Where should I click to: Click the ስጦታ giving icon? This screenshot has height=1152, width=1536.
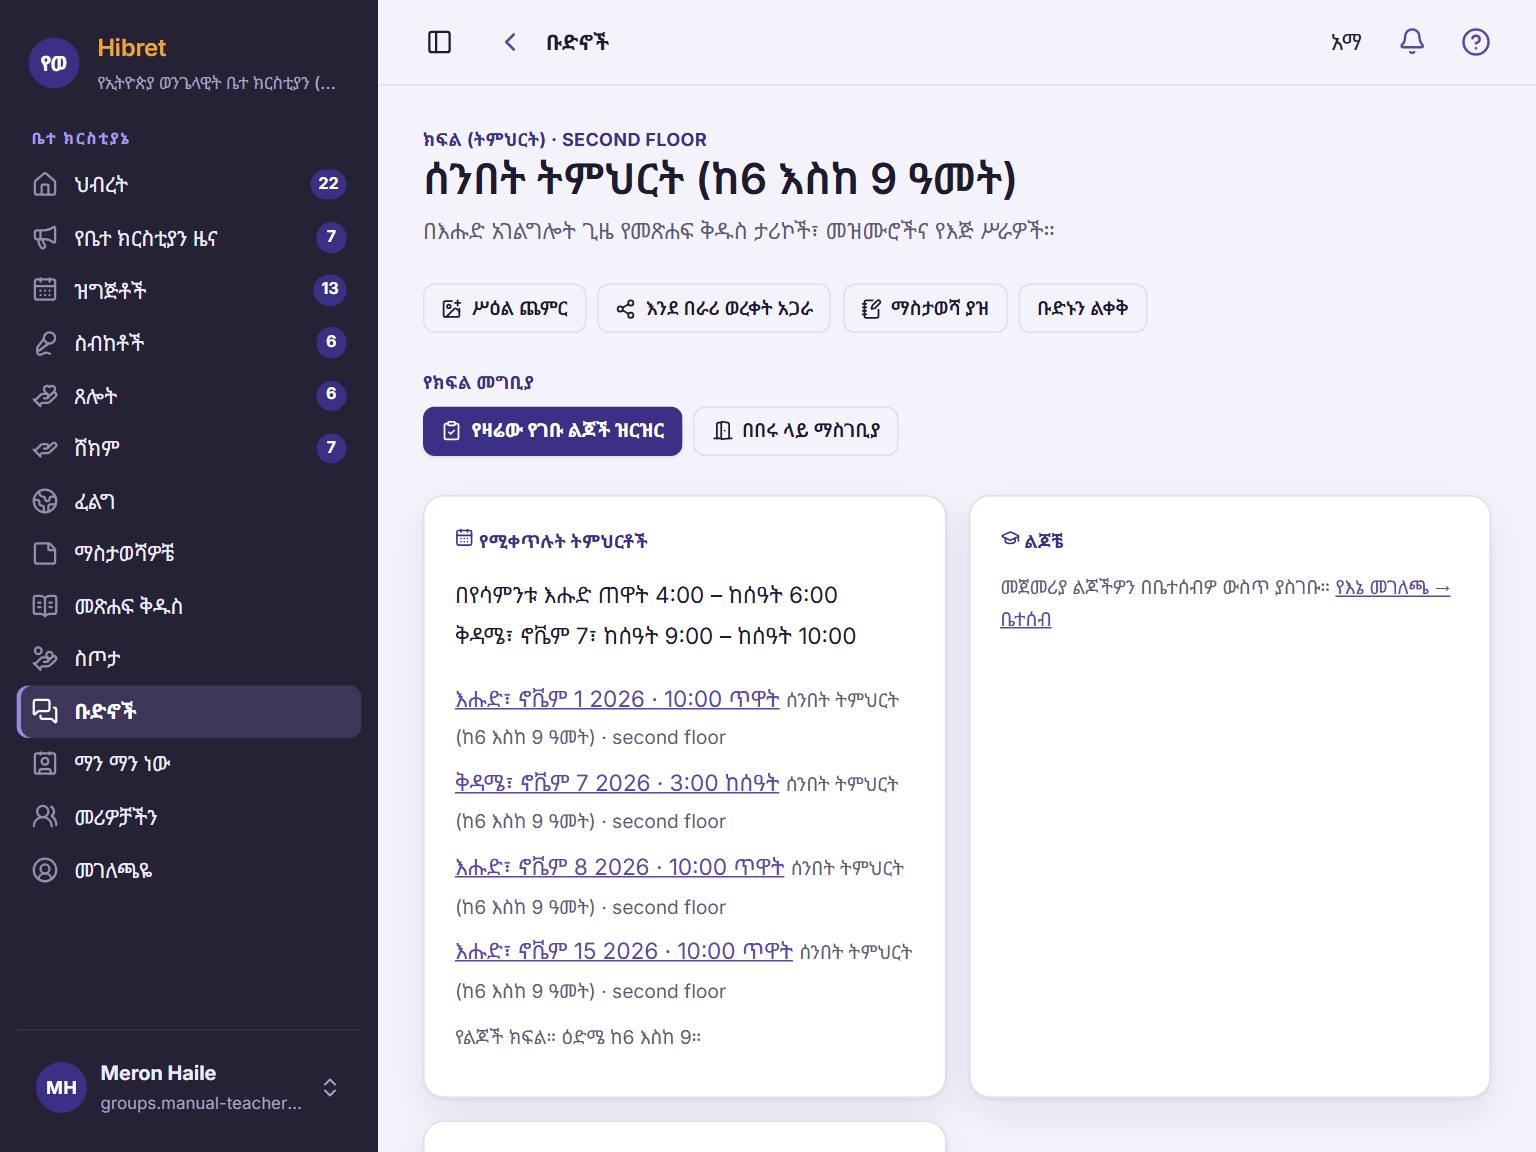(x=45, y=658)
